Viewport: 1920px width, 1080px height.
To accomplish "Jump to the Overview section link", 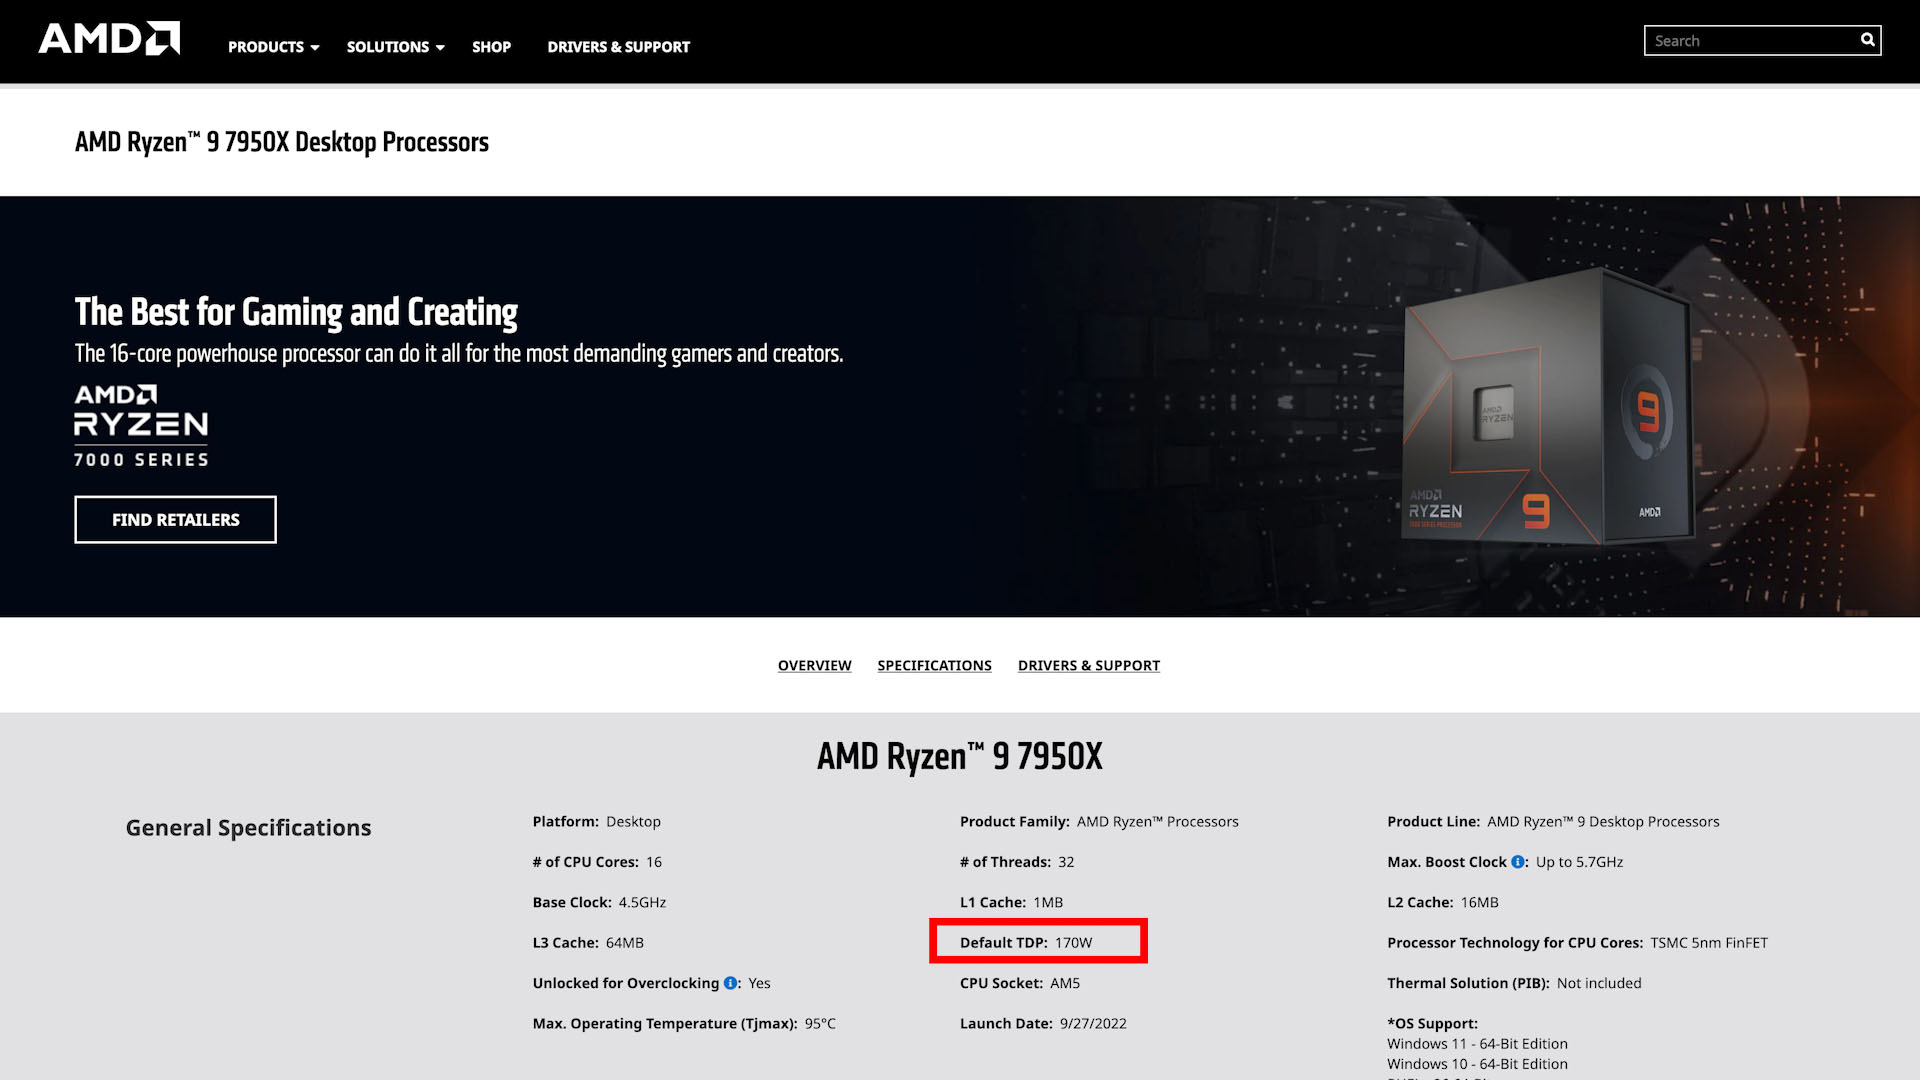I will point(814,666).
